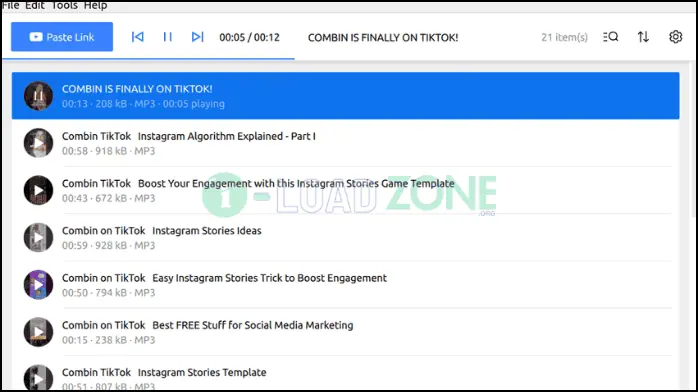Play Easy Instagram Stories Trick track

[38, 285]
